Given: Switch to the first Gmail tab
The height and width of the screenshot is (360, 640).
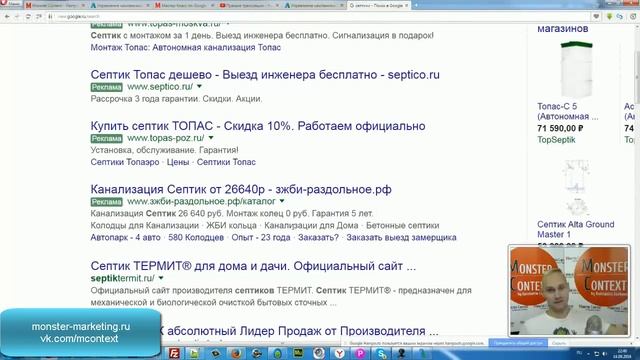Looking at the screenshot, I should pyautogui.click(x=54, y=5).
